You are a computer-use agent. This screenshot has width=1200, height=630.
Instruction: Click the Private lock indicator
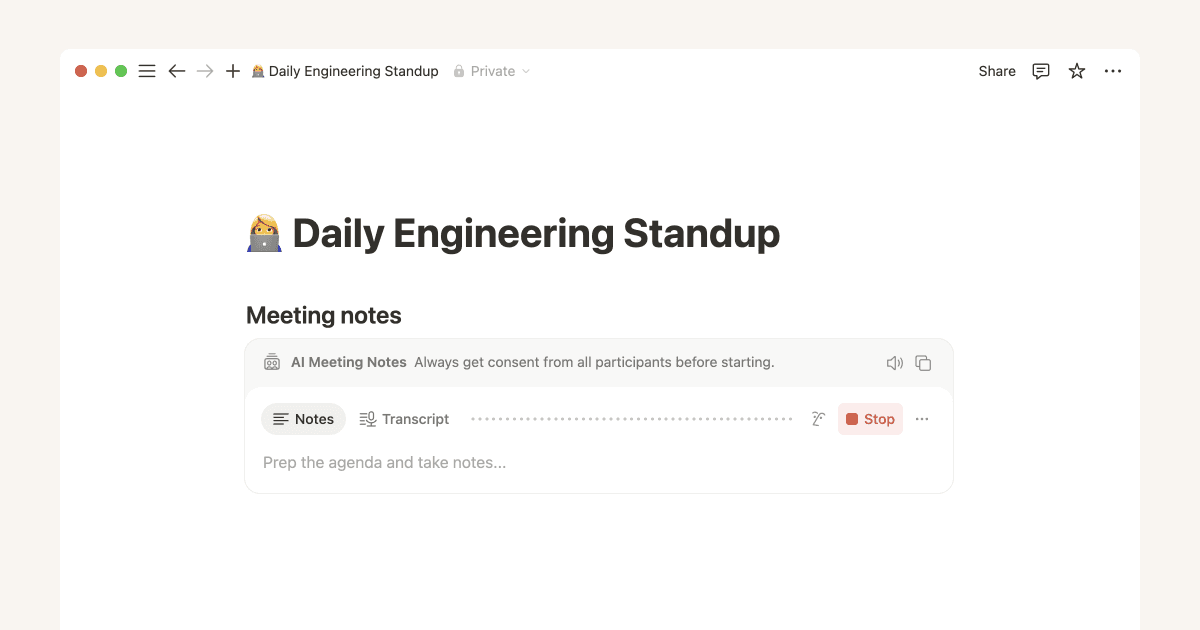(458, 71)
